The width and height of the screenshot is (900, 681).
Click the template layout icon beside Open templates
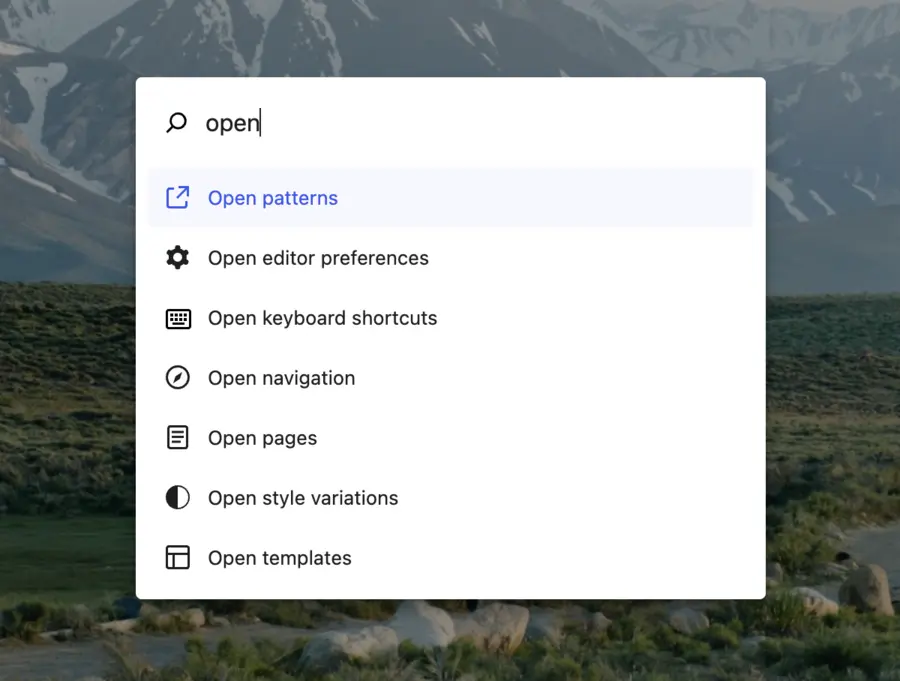coord(177,557)
